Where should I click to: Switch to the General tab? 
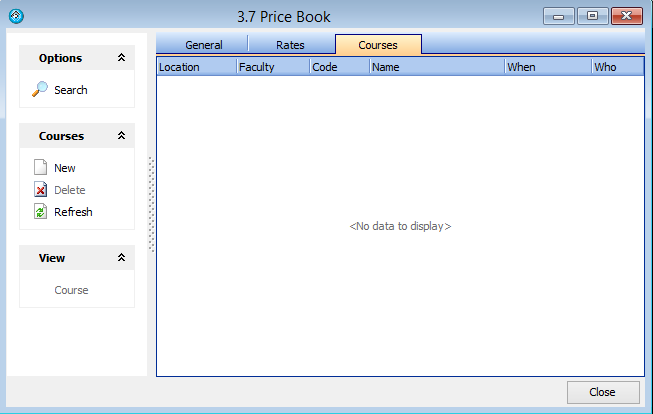[203, 45]
